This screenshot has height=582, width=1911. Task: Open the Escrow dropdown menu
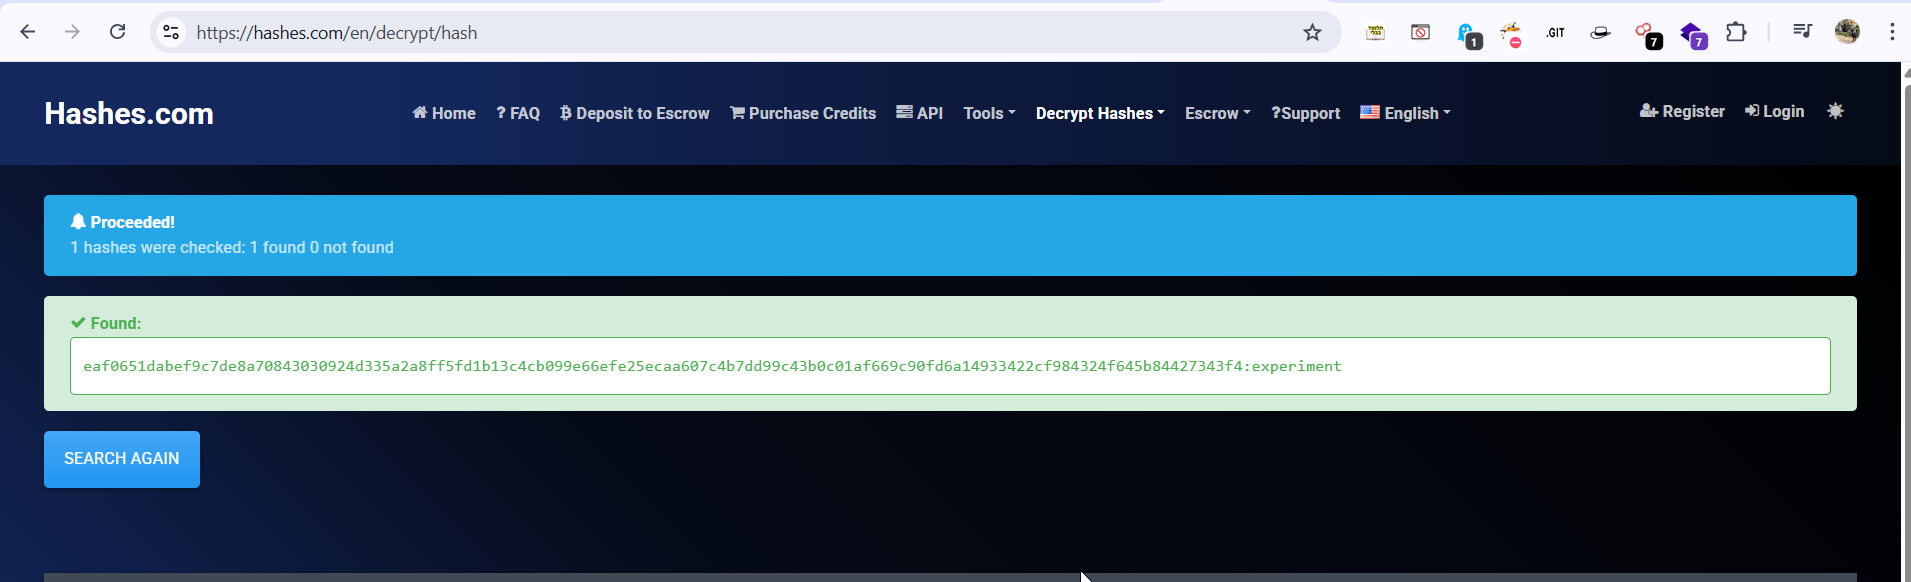tap(1217, 113)
